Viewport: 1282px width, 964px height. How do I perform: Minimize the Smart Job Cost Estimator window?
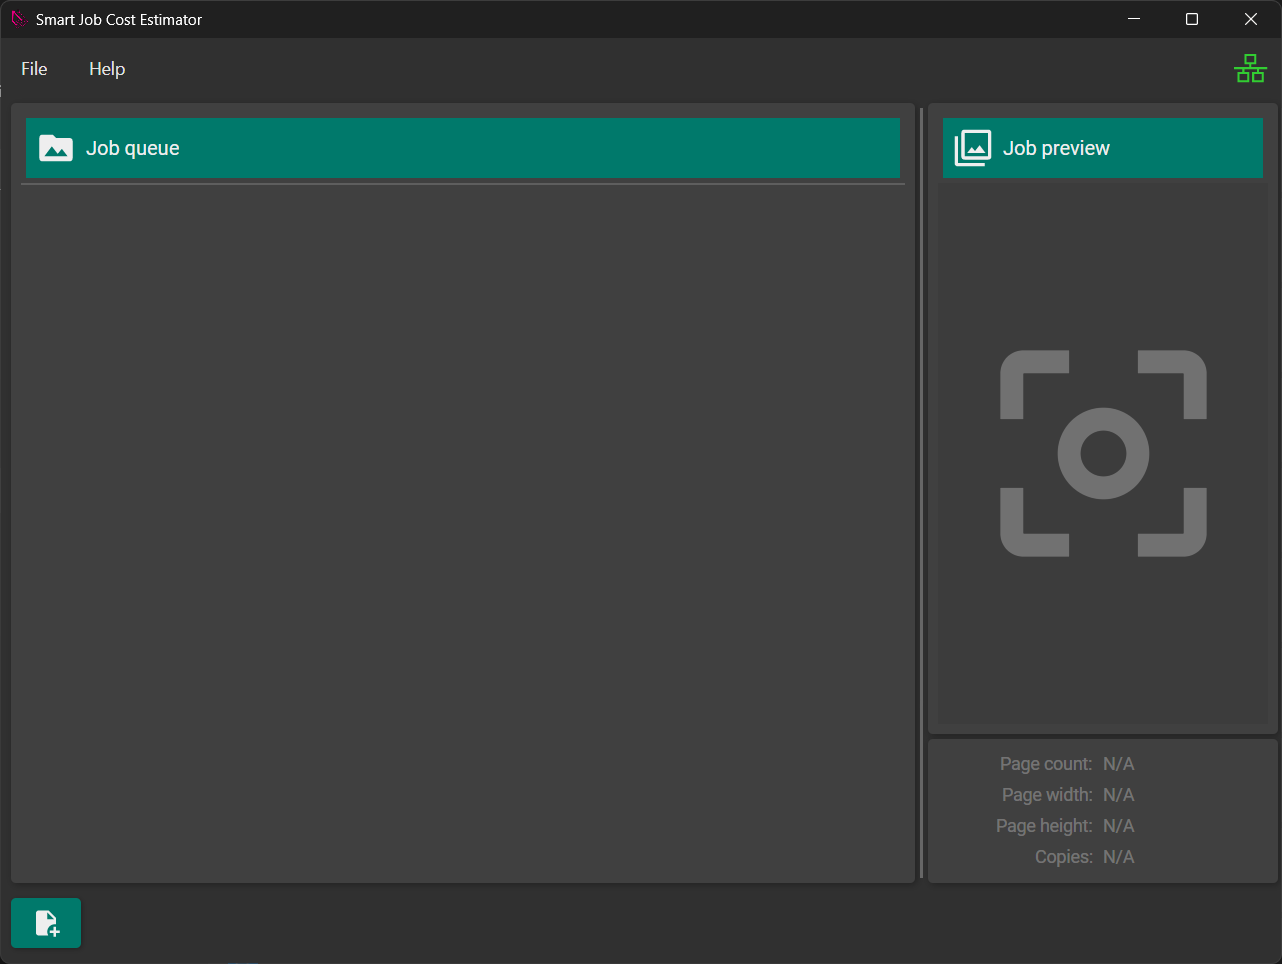(x=1134, y=19)
